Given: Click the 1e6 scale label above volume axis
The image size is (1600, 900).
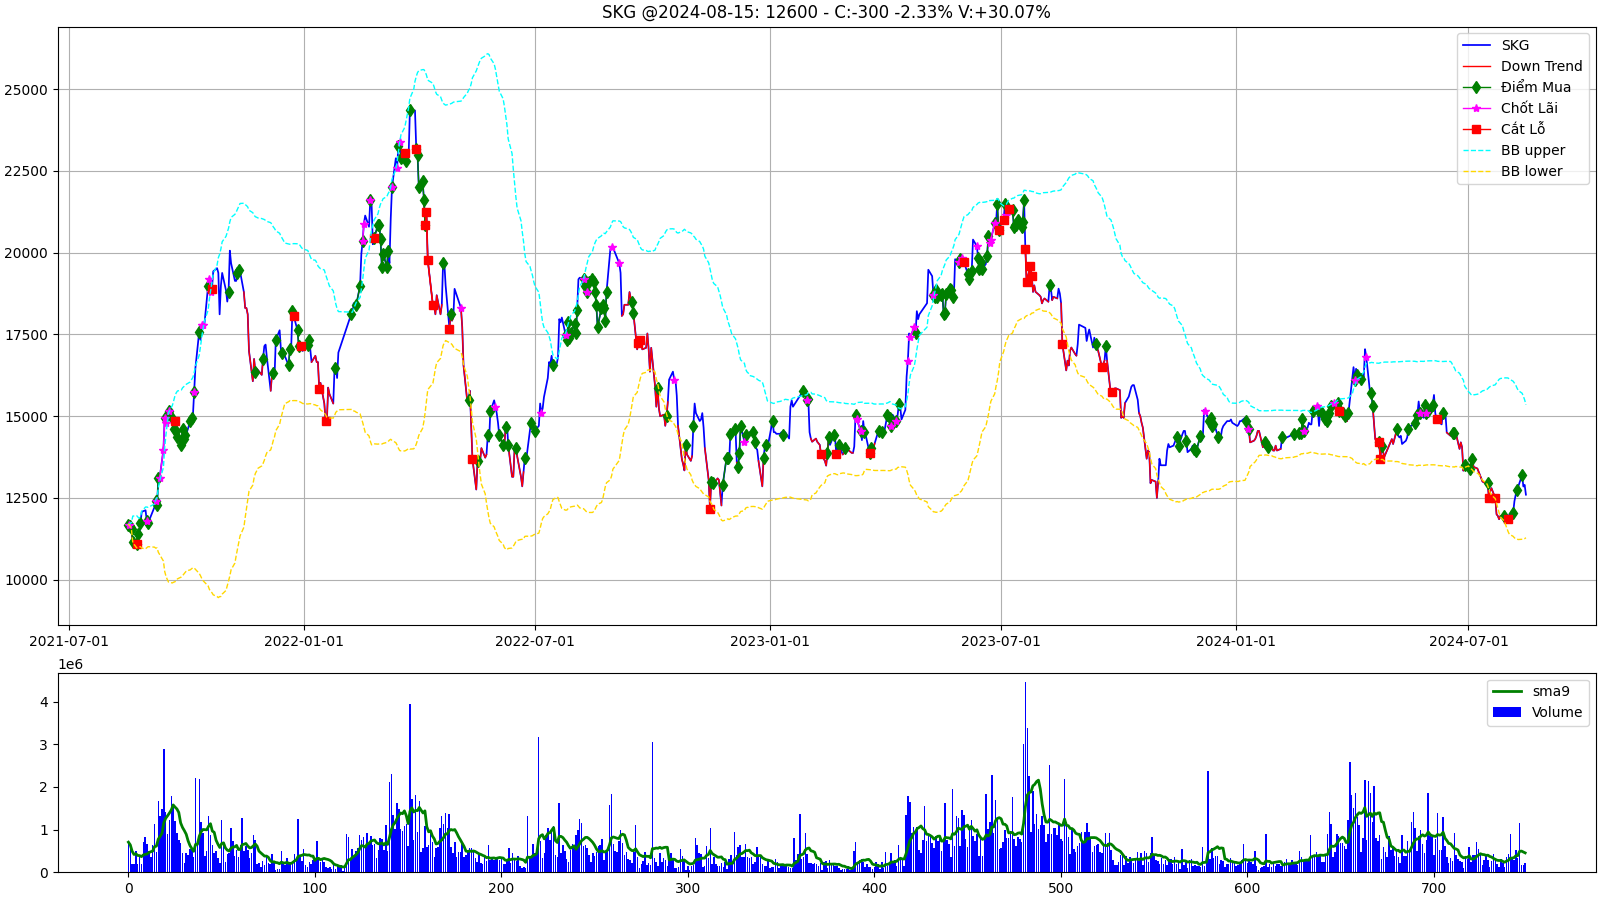Looking at the screenshot, I should click(71, 664).
